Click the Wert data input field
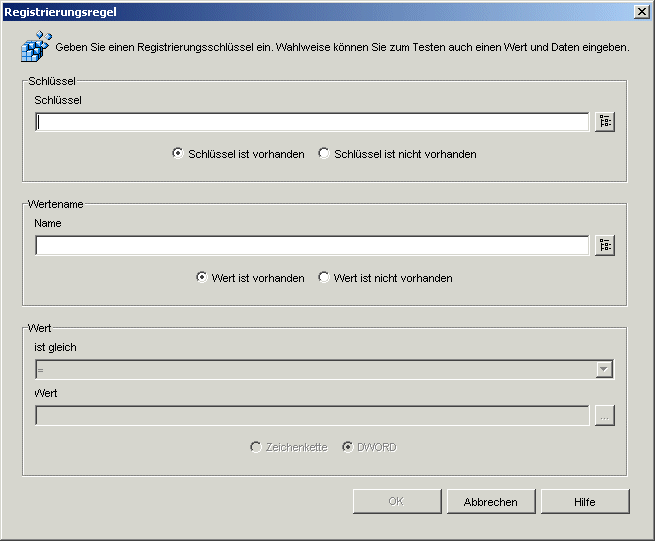655x541 pixels. pos(312,416)
